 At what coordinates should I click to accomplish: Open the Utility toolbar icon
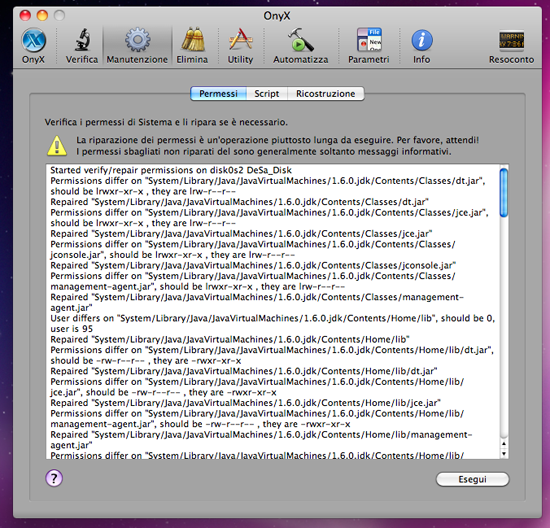click(x=240, y=40)
